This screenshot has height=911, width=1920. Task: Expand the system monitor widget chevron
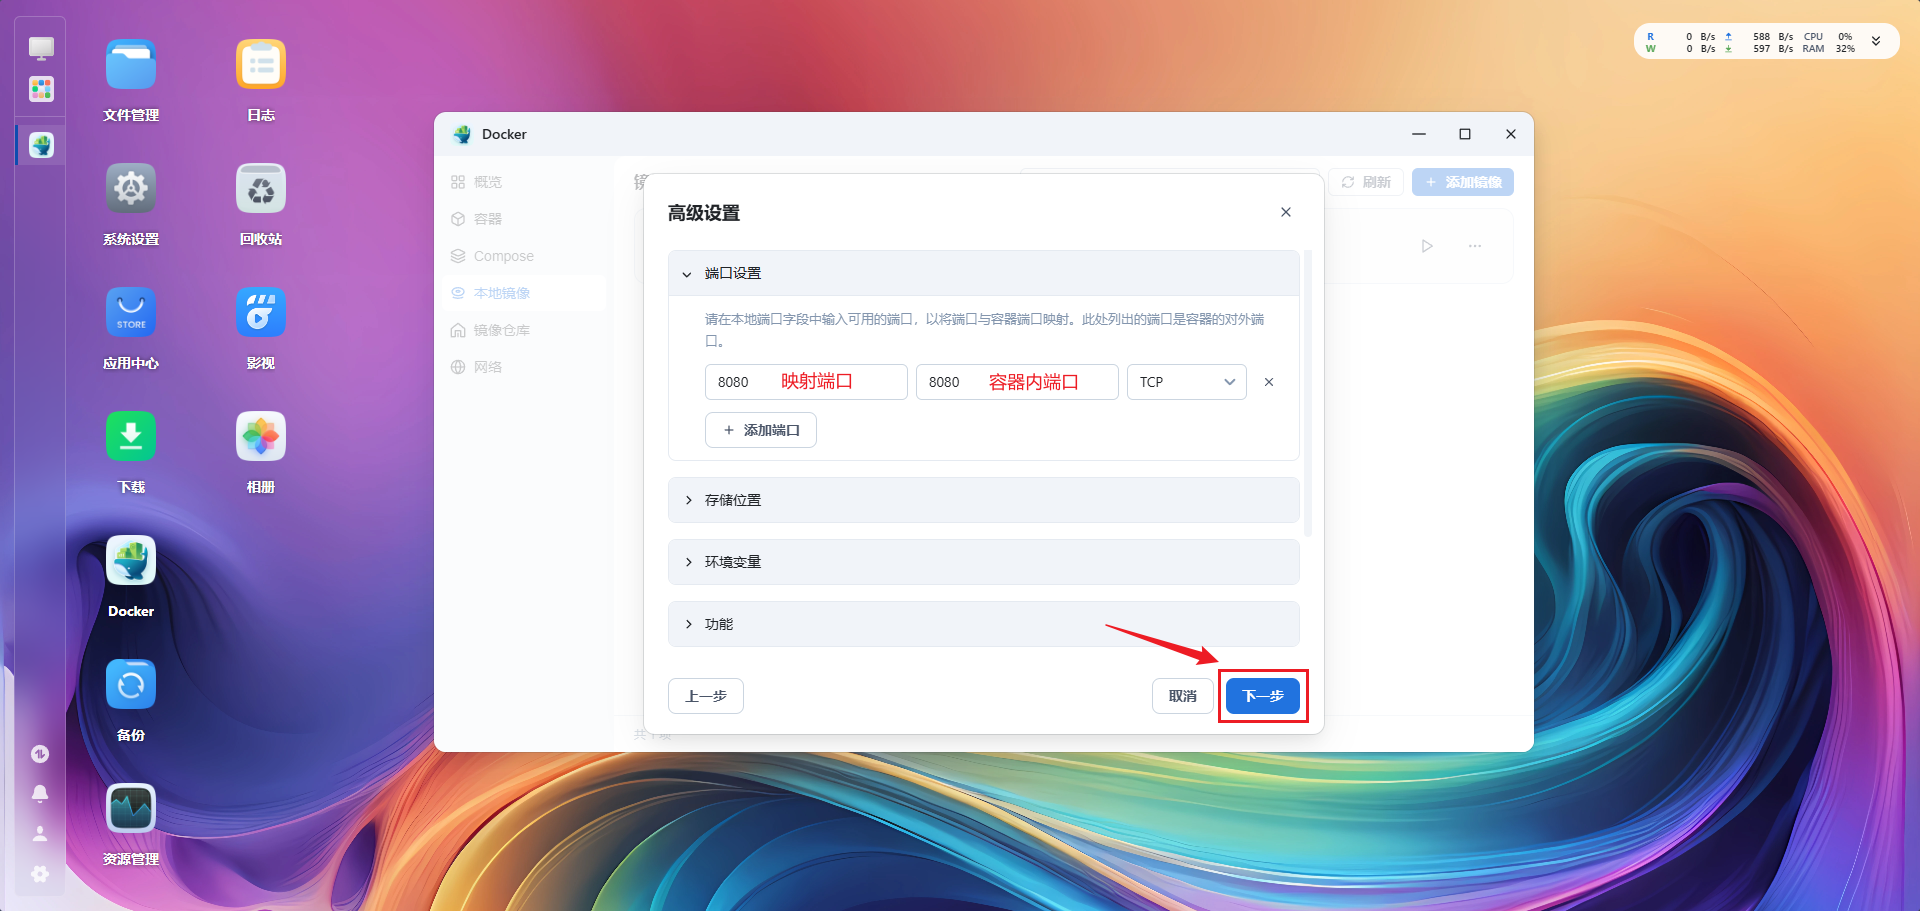[1876, 42]
